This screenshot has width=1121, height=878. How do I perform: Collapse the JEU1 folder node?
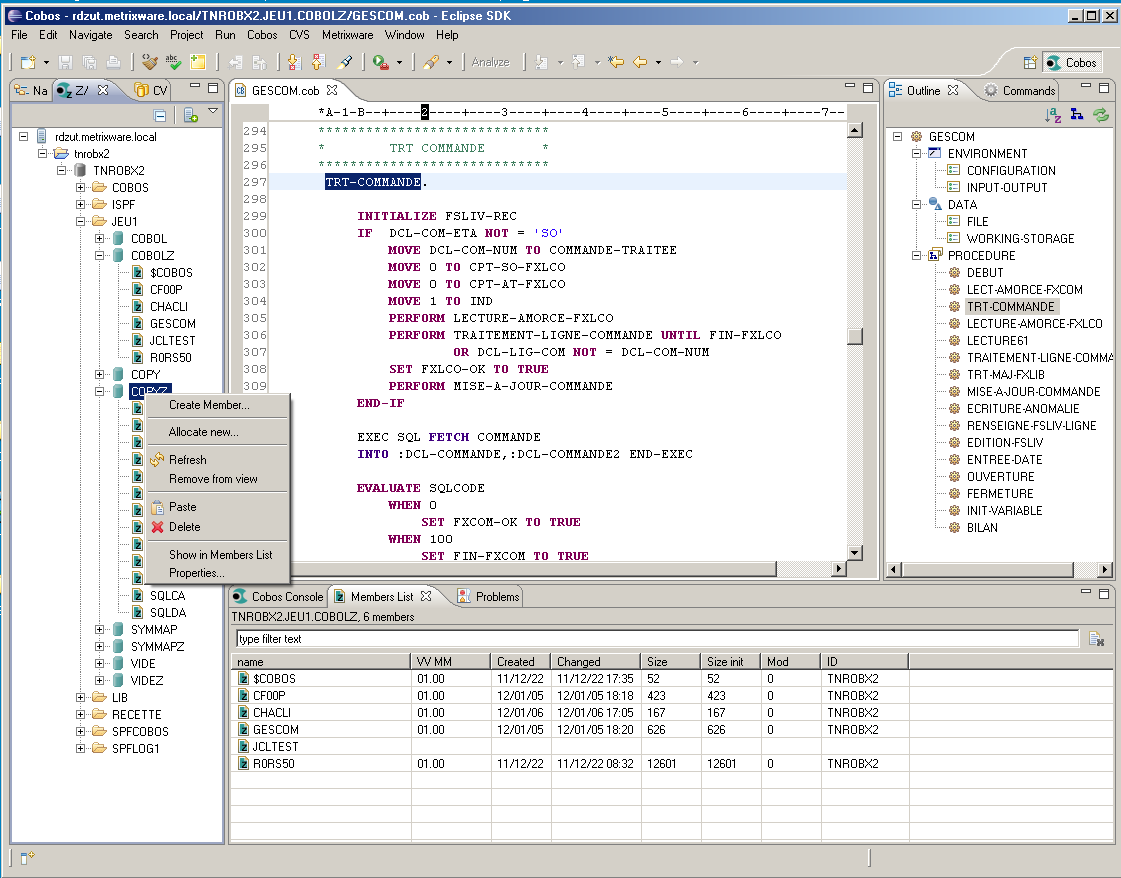point(81,222)
